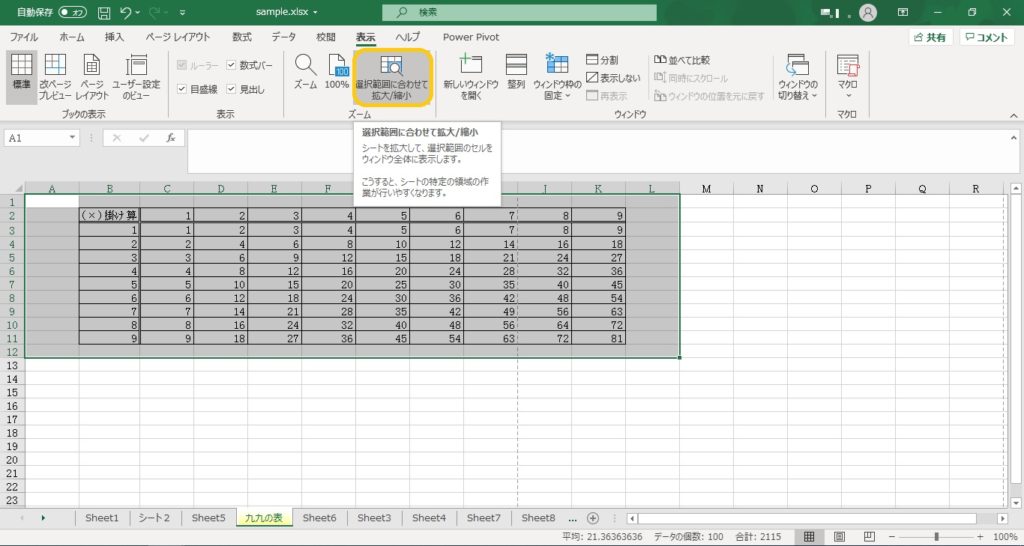Select Page Break Preview (改ページプレビュー) view
The image size is (1024, 546).
click(x=55, y=77)
